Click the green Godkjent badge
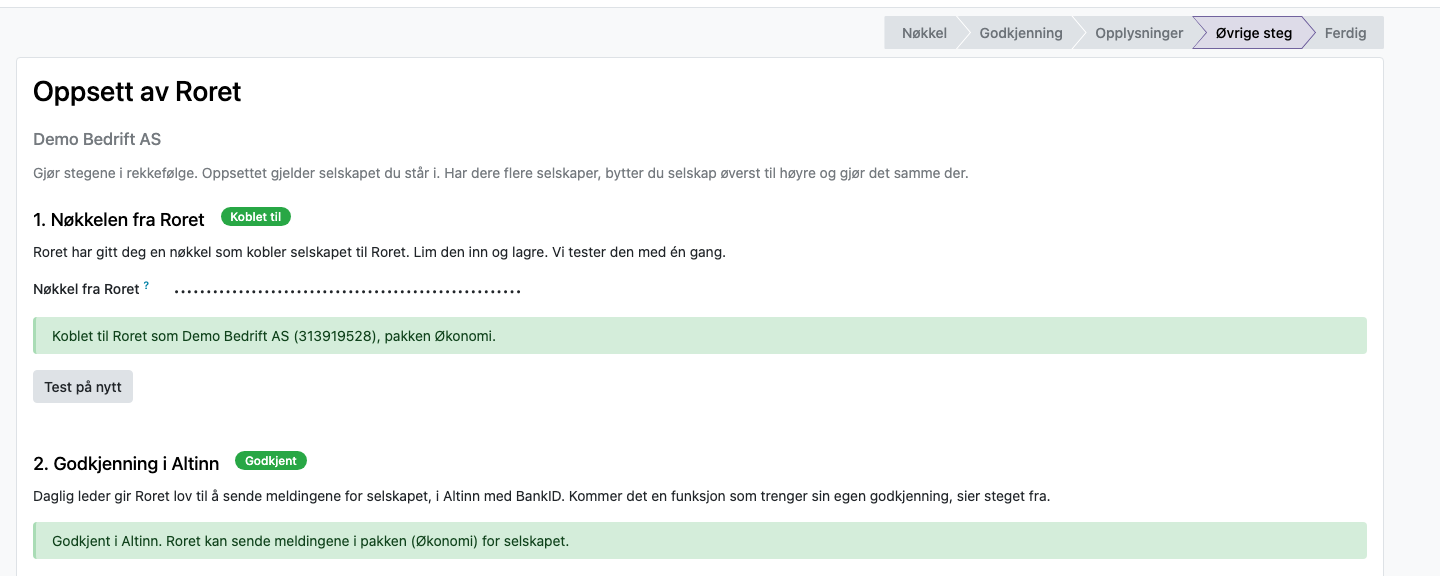Screen dimensions: 1440x576 coord(271,461)
